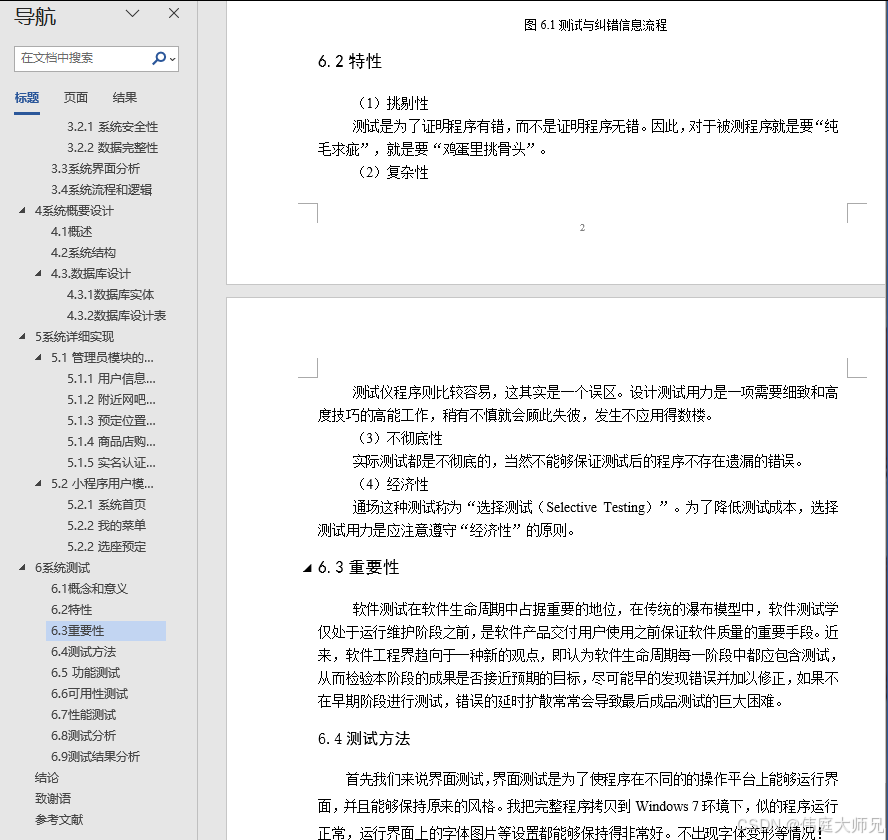Go to 3.4系统流程和逻辑 heading
Image resolution: width=888 pixels, height=840 pixels.
click(x=101, y=190)
